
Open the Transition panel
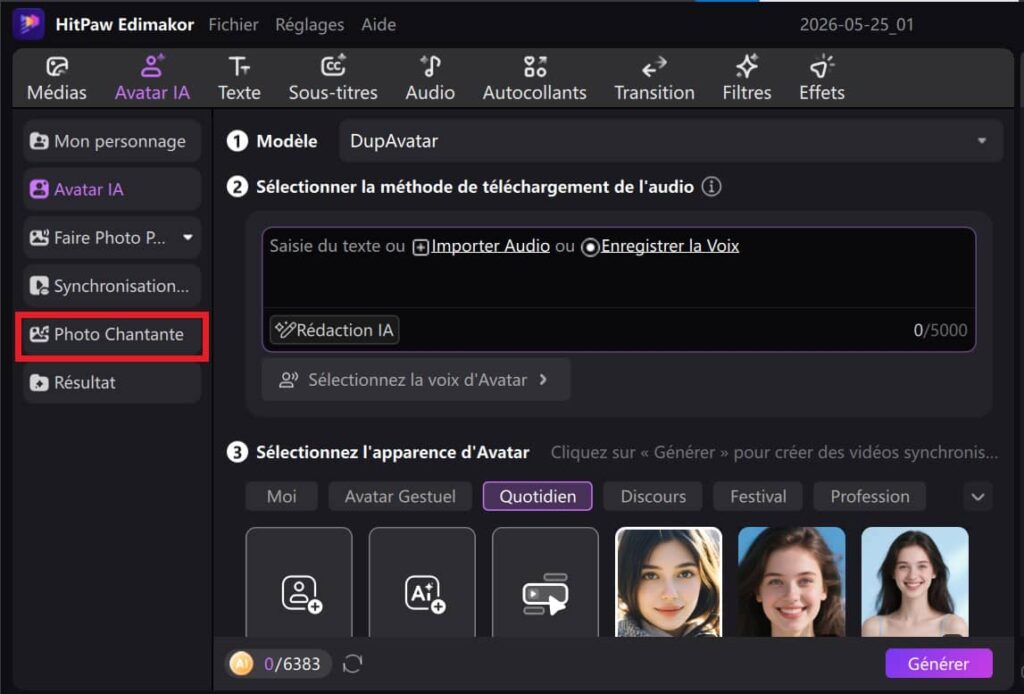pyautogui.click(x=654, y=78)
